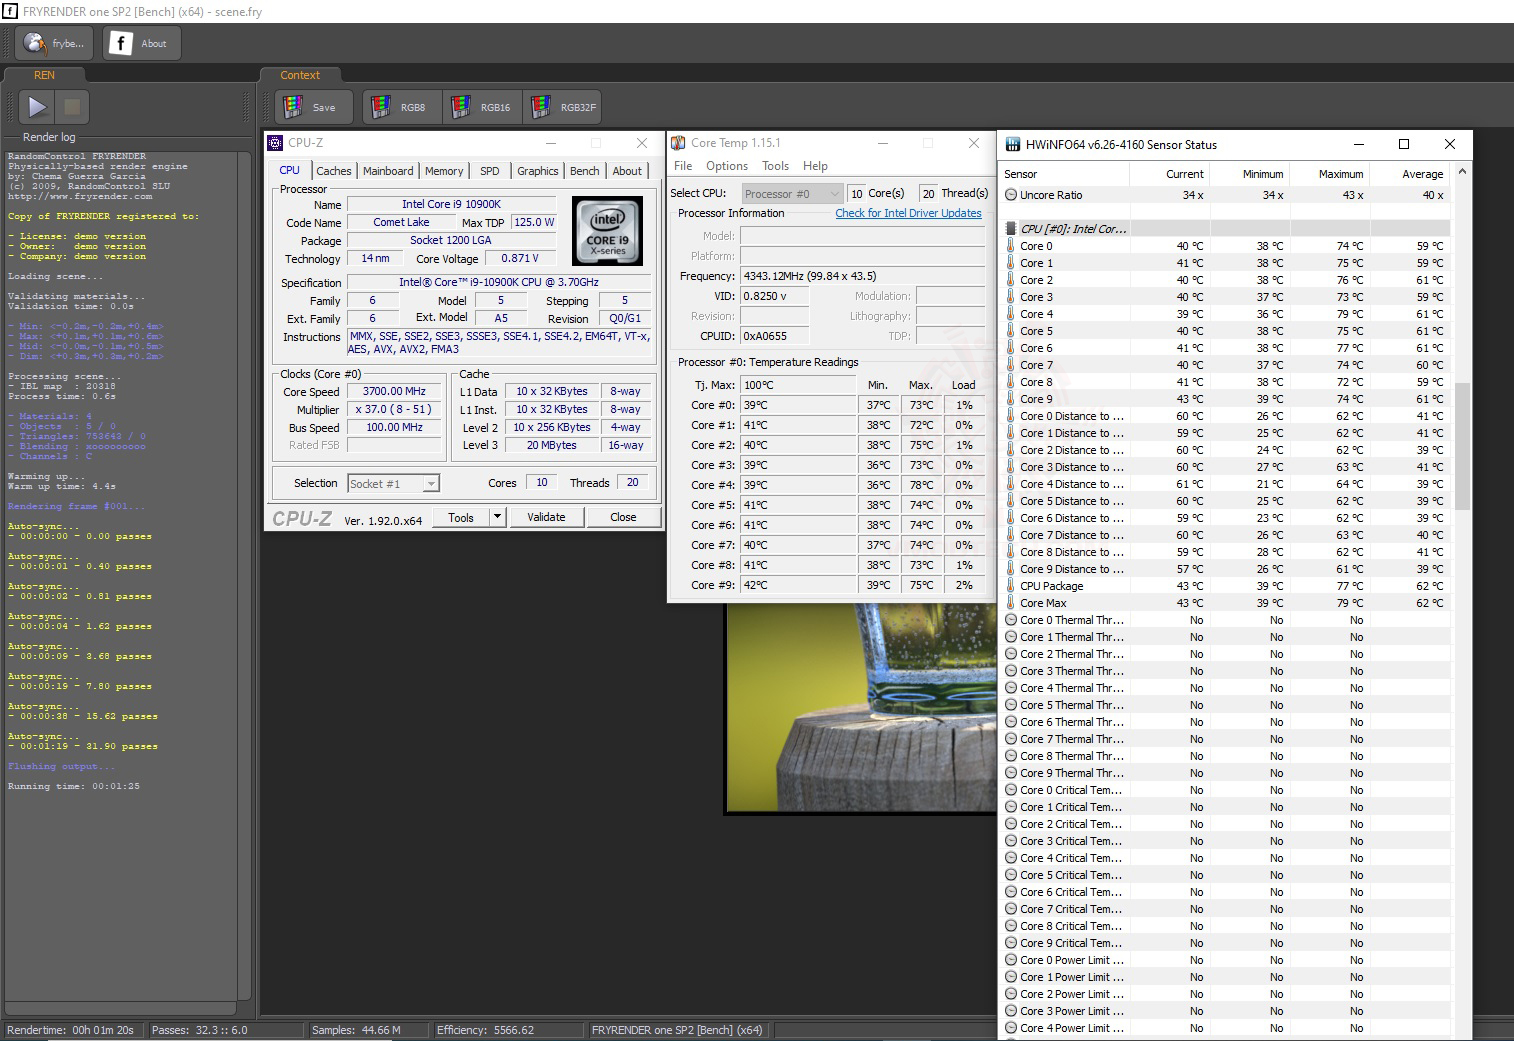Click the Uncore Ratio sensor icon
Image resolution: width=1514 pixels, height=1041 pixels.
(1011, 195)
